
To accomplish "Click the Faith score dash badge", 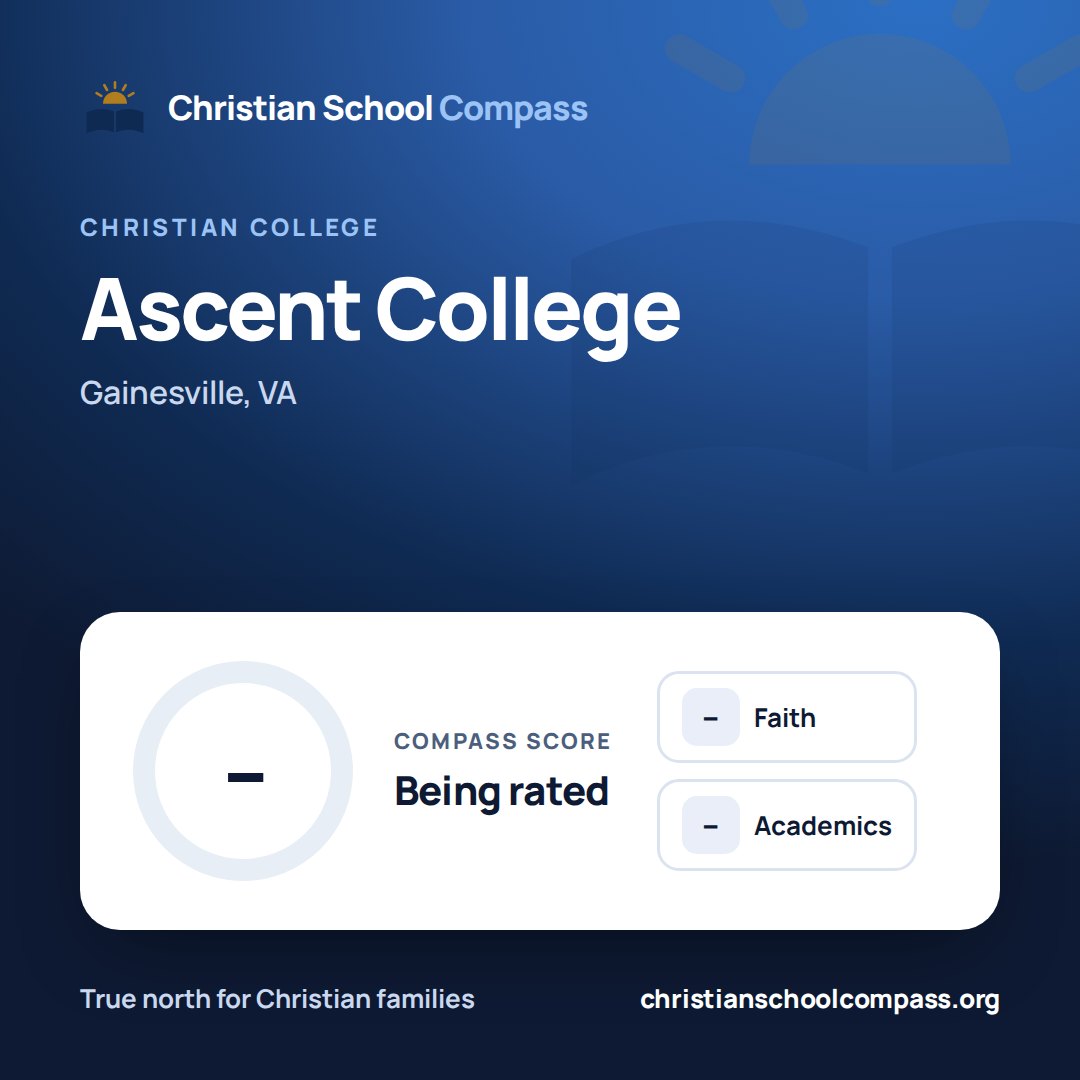I will point(710,717).
